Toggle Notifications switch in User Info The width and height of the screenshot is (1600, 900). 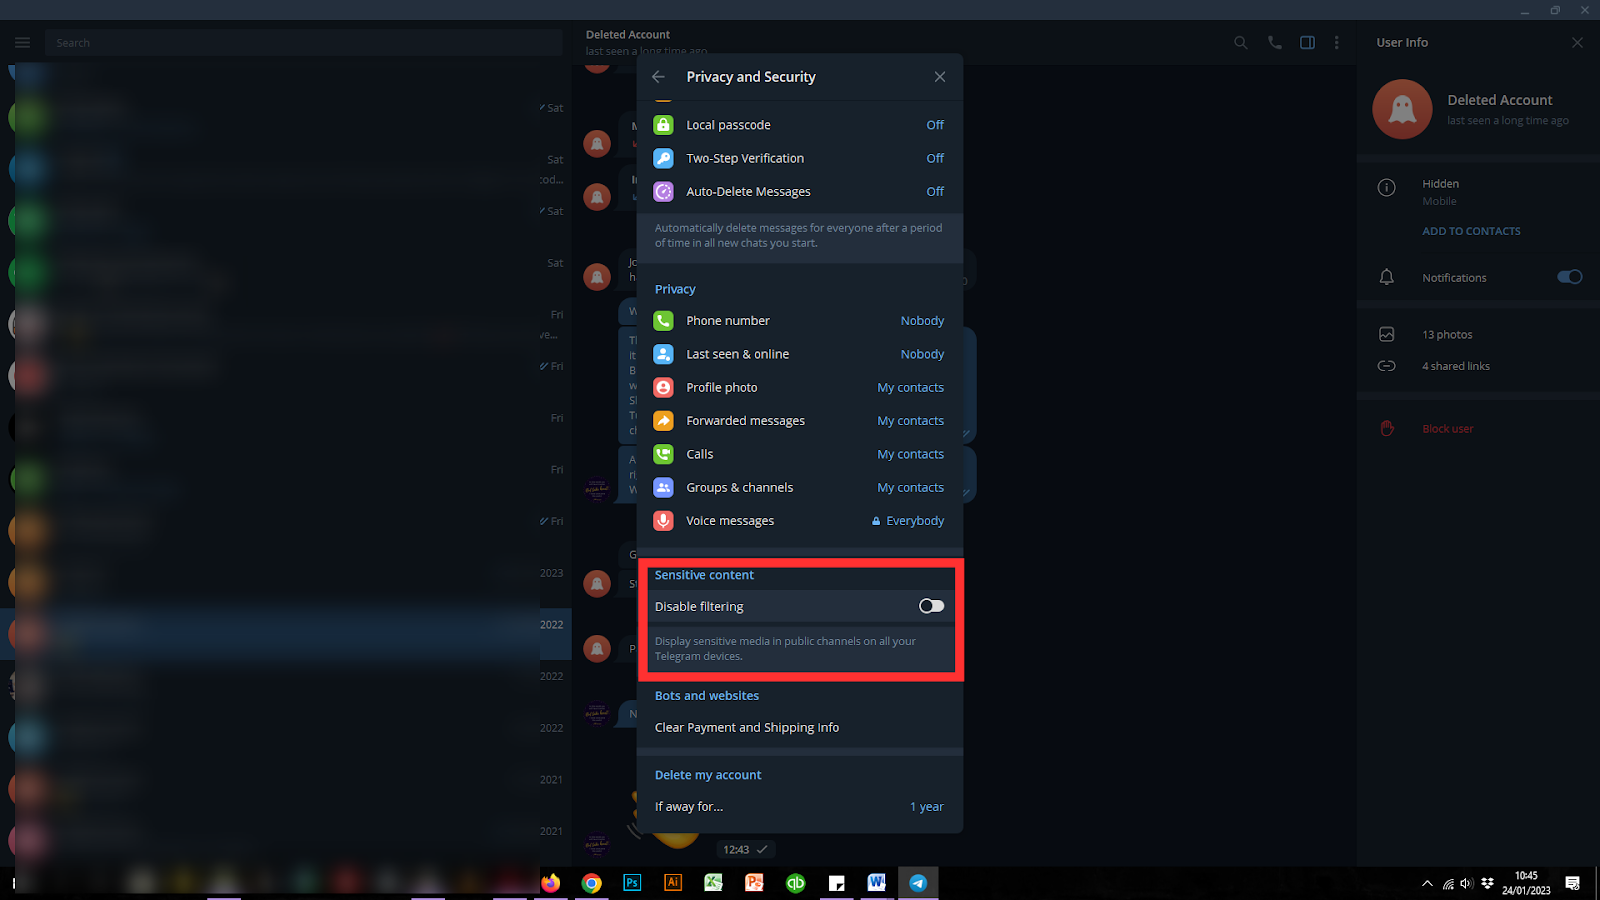1570,277
